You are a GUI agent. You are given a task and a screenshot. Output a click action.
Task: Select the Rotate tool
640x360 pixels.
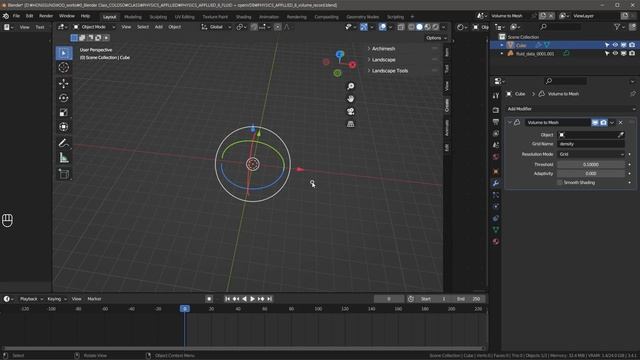coord(64,98)
